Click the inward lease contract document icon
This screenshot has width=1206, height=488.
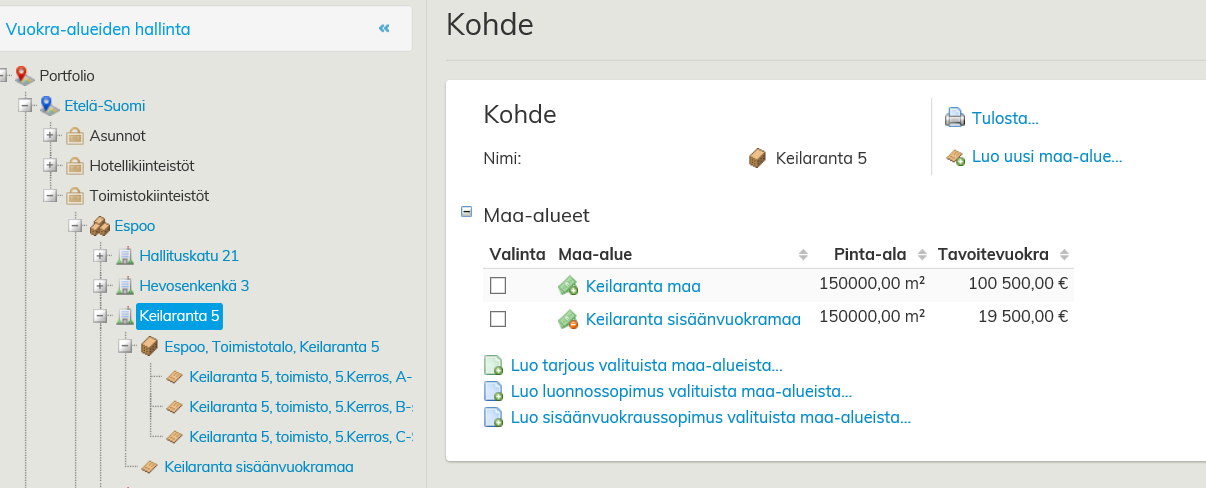(x=493, y=417)
